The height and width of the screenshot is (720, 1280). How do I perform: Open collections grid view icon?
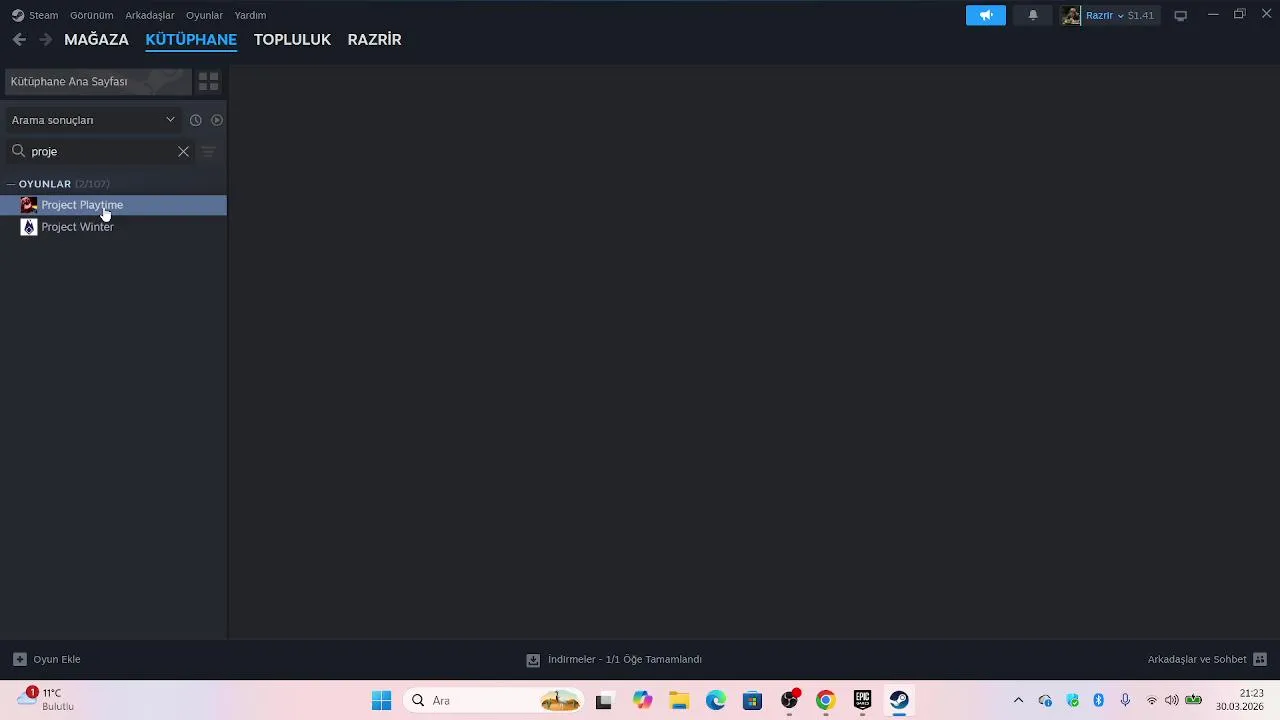tap(208, 81)
